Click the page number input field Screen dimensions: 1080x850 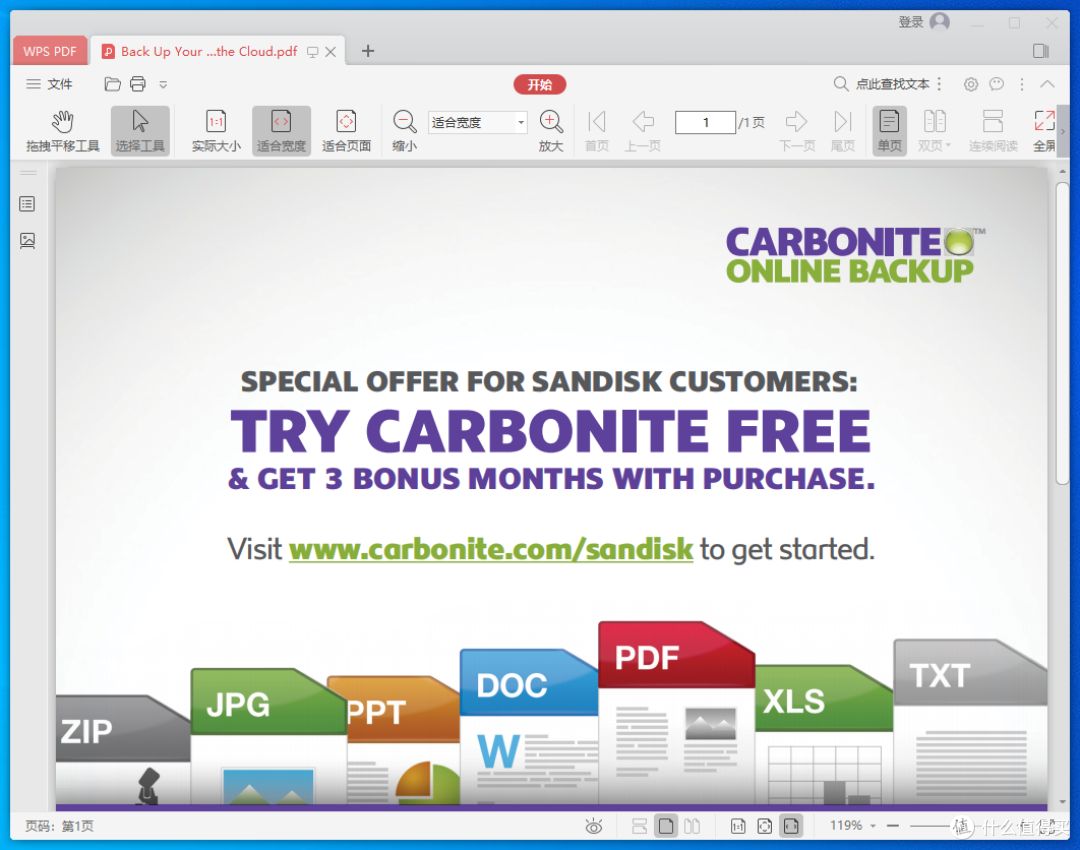pos(705,123)
